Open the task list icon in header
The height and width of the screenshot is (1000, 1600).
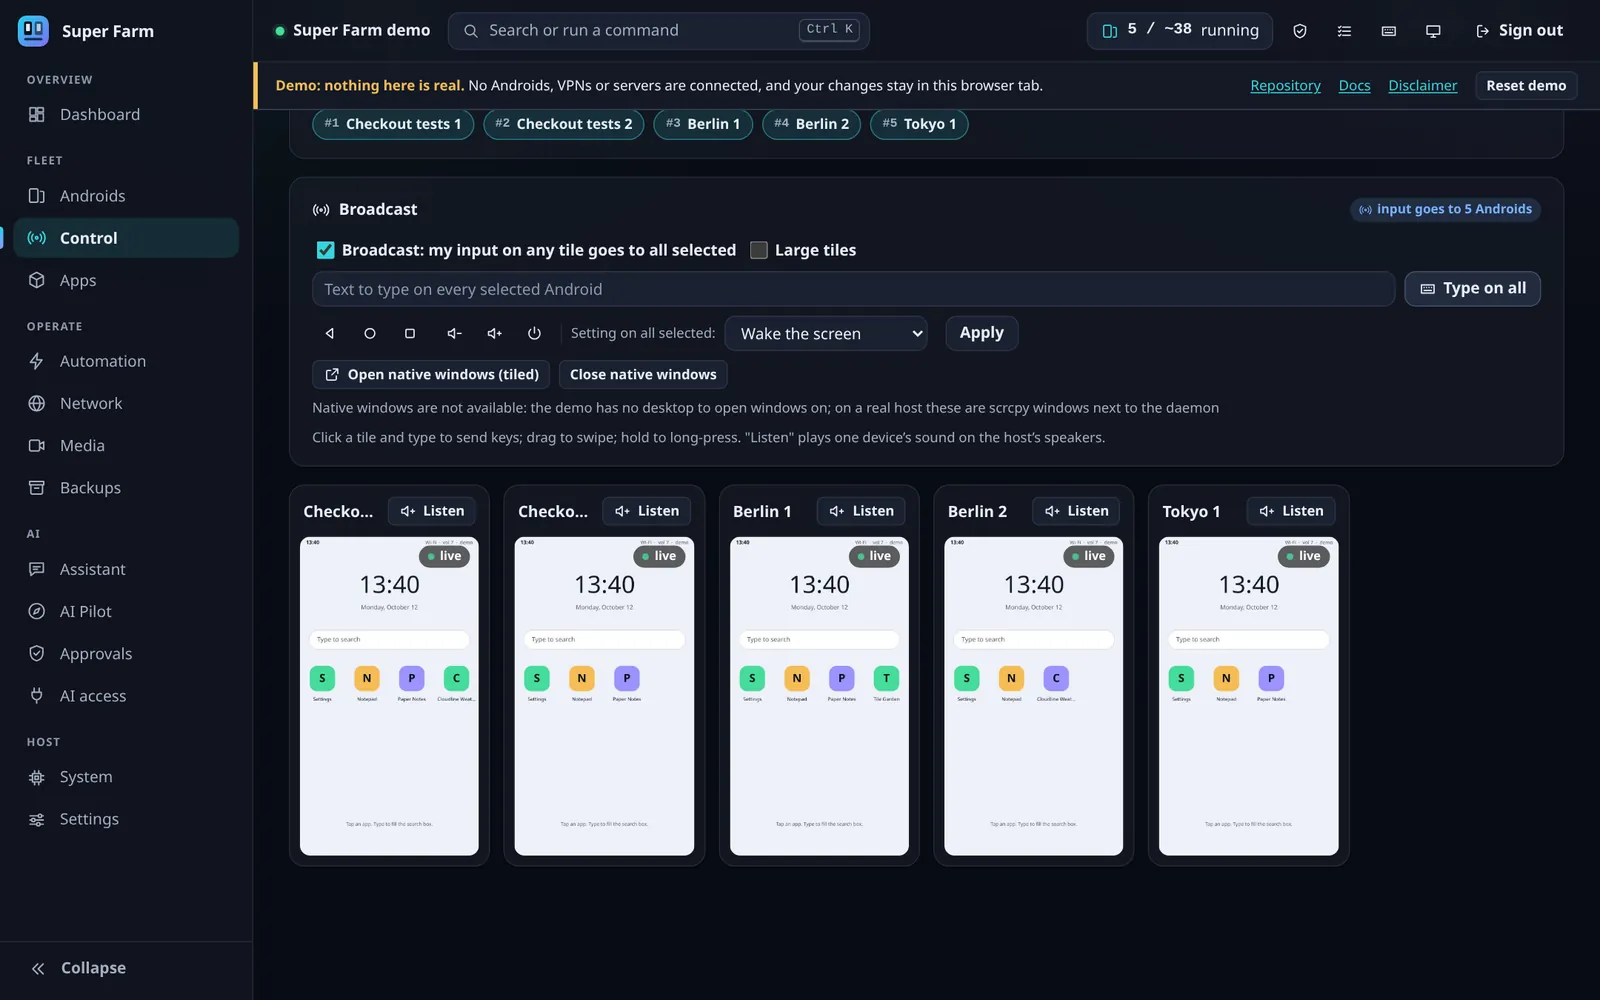pyautogui.click(x=1344, y=31)
